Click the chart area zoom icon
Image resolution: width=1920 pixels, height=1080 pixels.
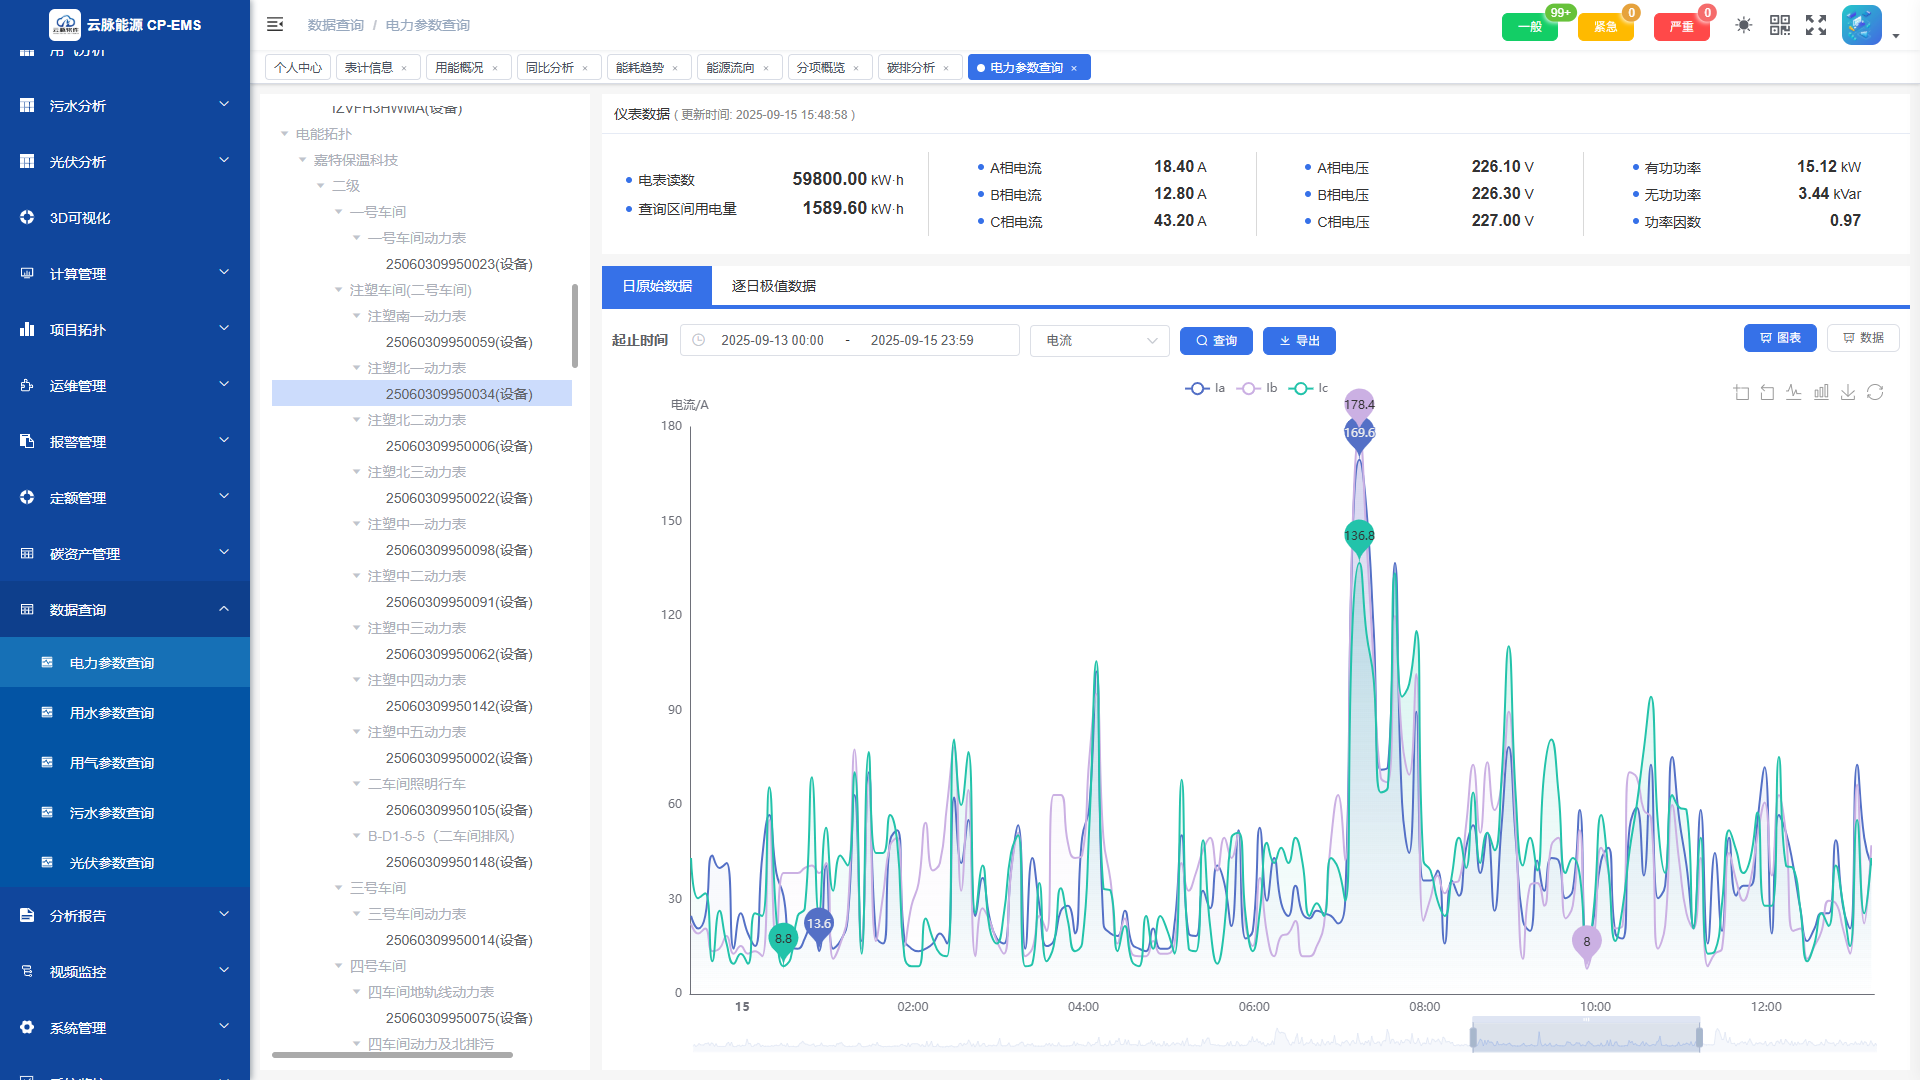click(1741, 393)
